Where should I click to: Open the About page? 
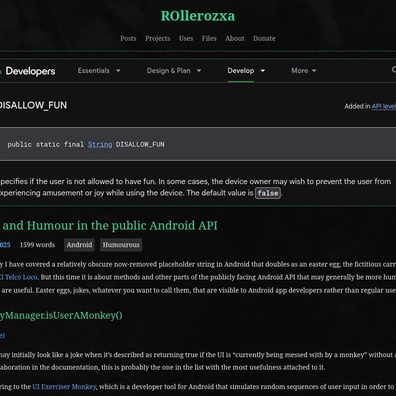tap(235, 38)
